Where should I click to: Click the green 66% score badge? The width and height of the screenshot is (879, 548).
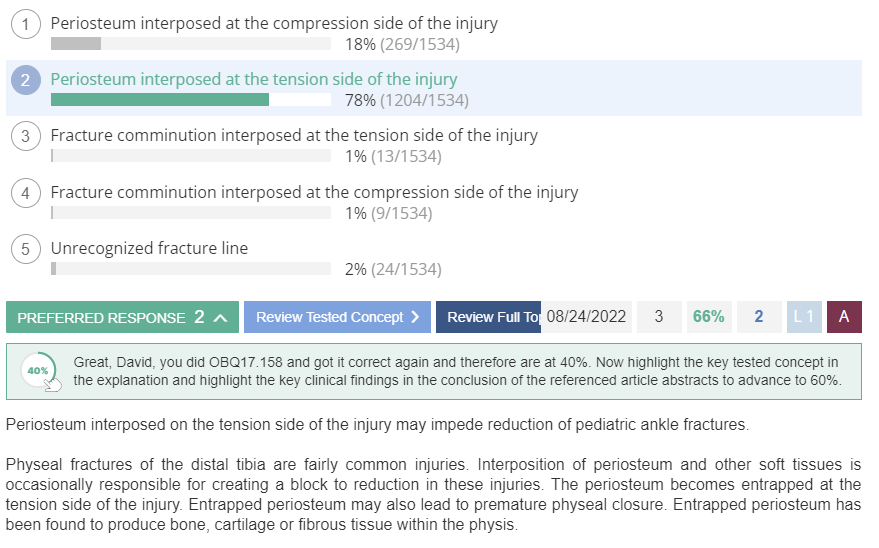[709, 317]
